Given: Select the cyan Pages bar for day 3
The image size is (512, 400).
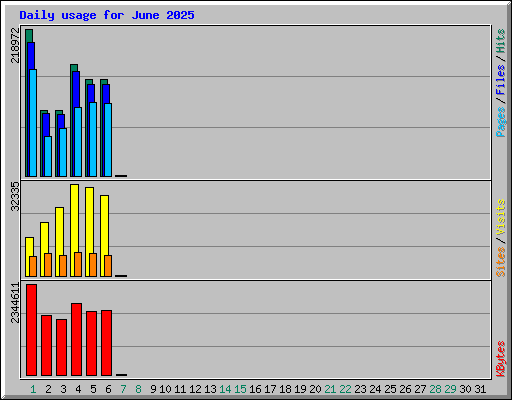Looking at the screenshot, I should (x=63, y=152).
